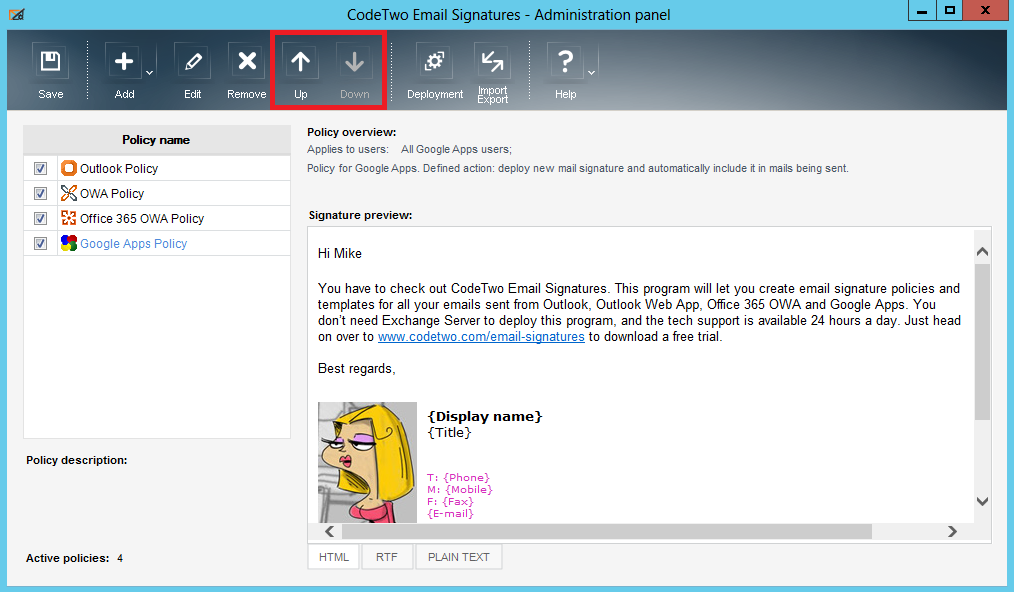Viewport: 1014px width, 592px height.
Task: Open the www.codetwo.com/email-signatures link
Action: pyautogui.click(x=481, y=336)
